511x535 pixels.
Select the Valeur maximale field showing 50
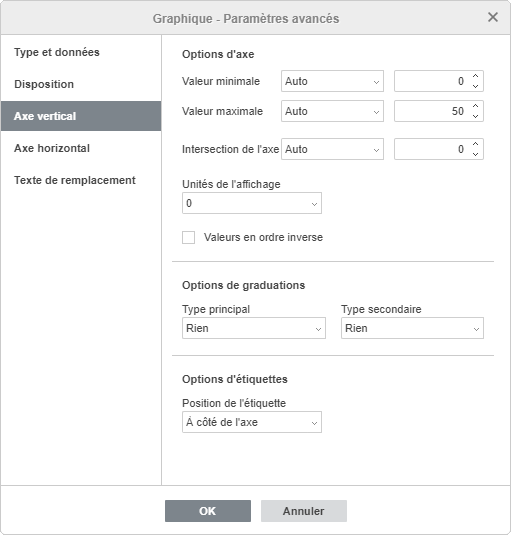coord(433,111)
